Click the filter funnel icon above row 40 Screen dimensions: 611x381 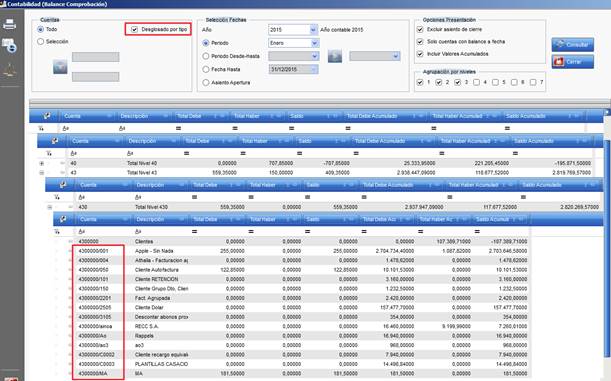tap(49, 153)
